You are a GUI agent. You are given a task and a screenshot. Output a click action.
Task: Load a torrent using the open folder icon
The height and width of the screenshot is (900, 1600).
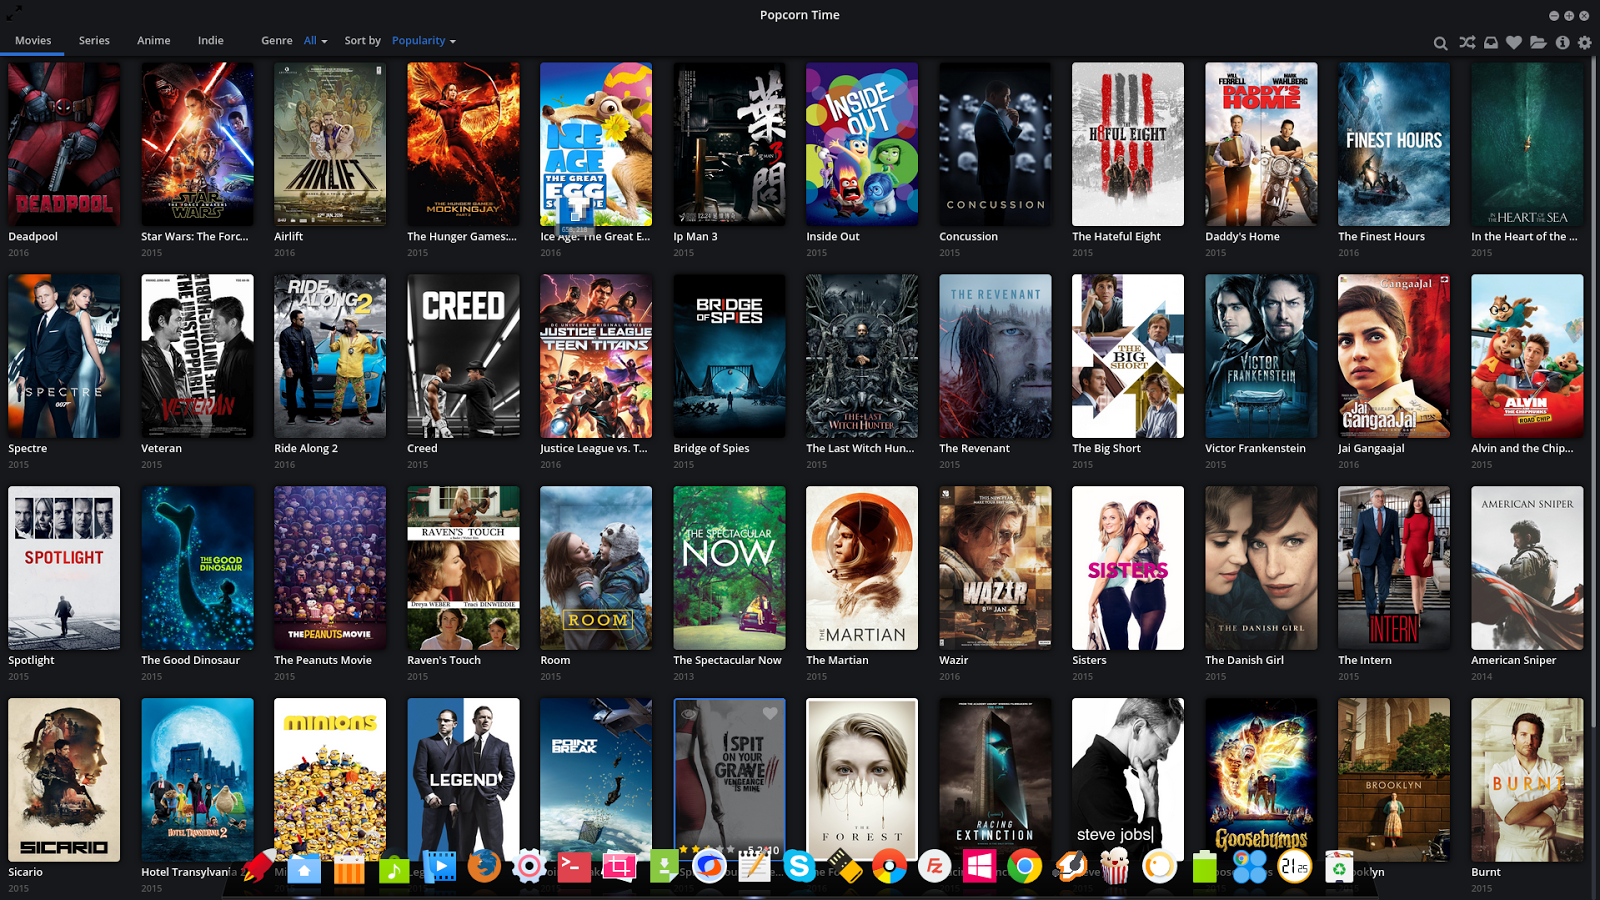[x=1538, y=43]
